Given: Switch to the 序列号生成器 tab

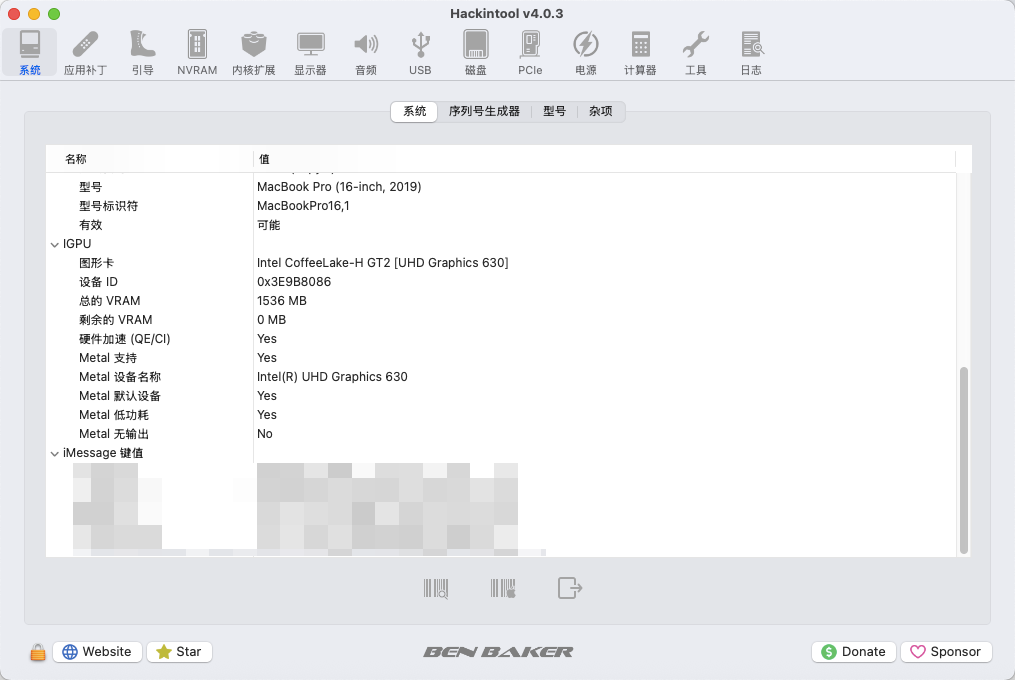Looking at the screenshot, I should coord(484,111).
